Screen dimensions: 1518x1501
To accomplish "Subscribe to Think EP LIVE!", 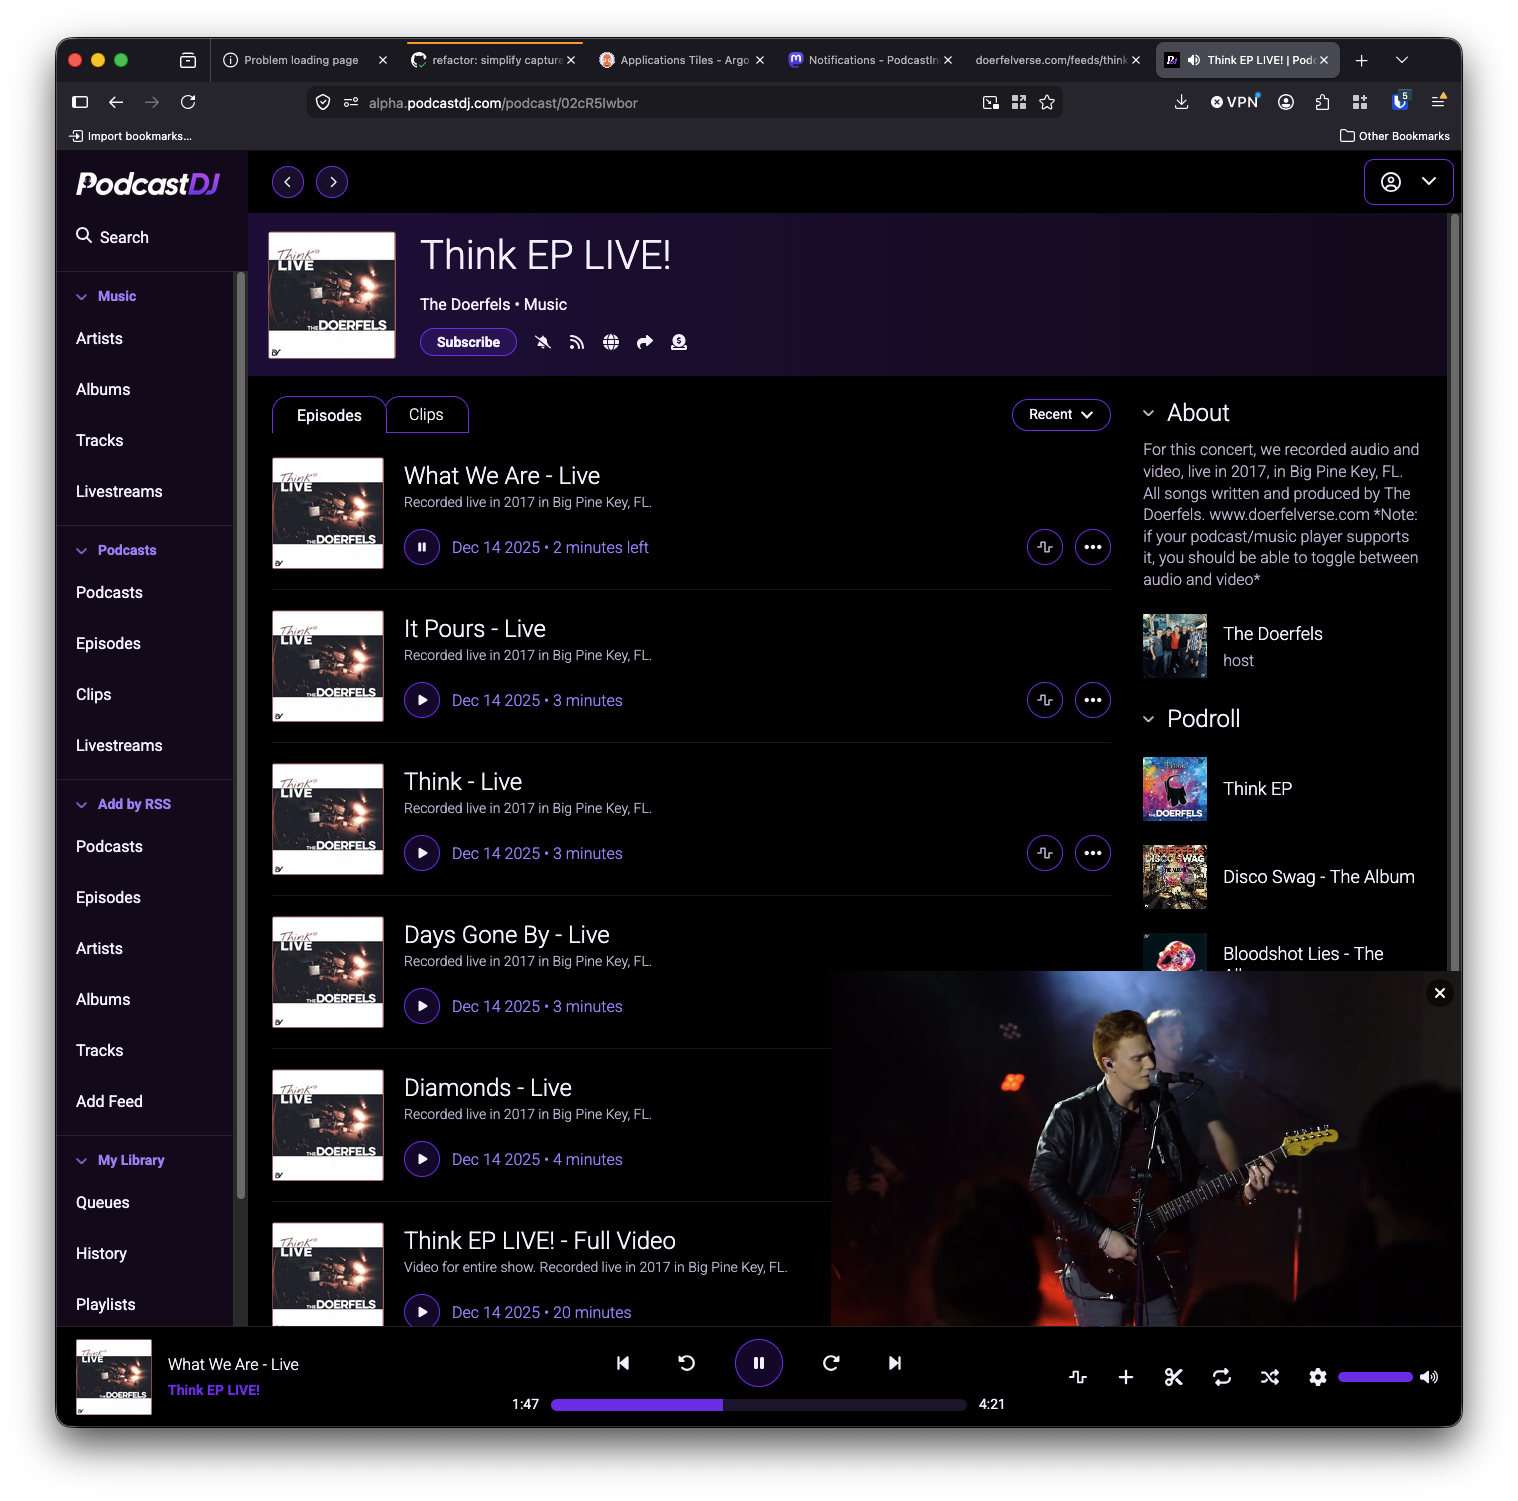I will click(x=468, y=342).
